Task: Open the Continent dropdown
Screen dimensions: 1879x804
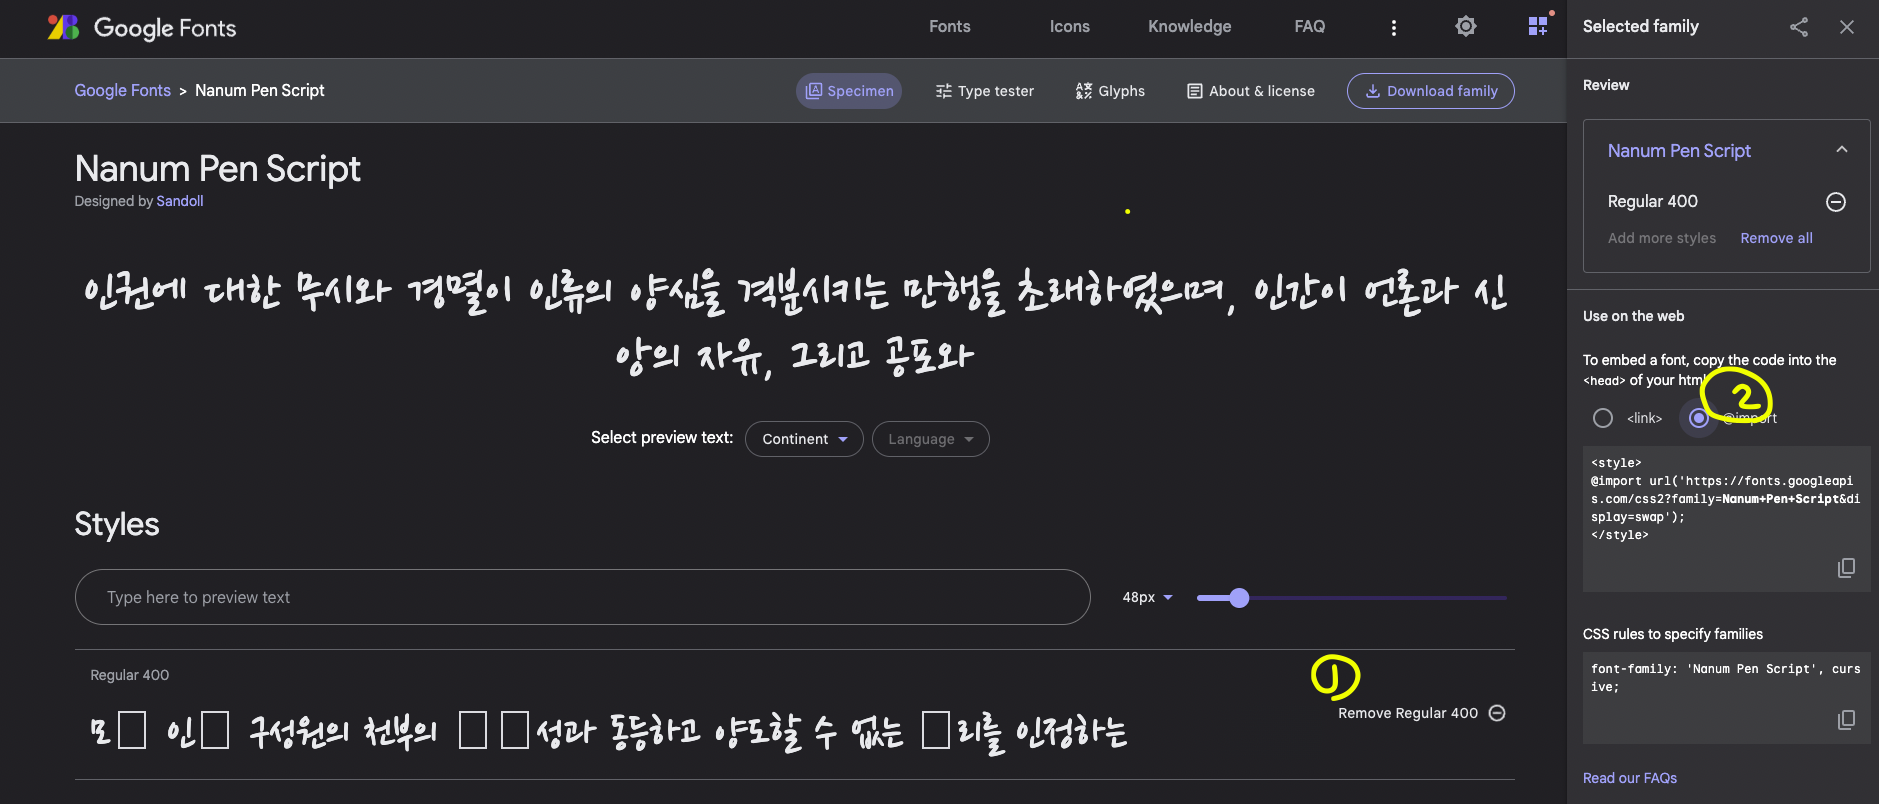Action: coord(804,439)
